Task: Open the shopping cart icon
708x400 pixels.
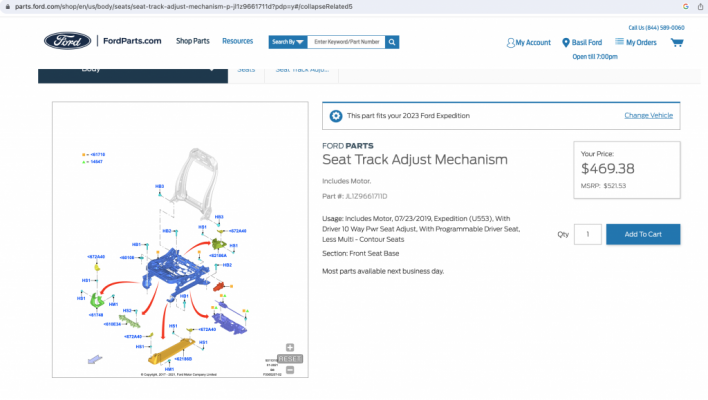Action: pos(677,42)
